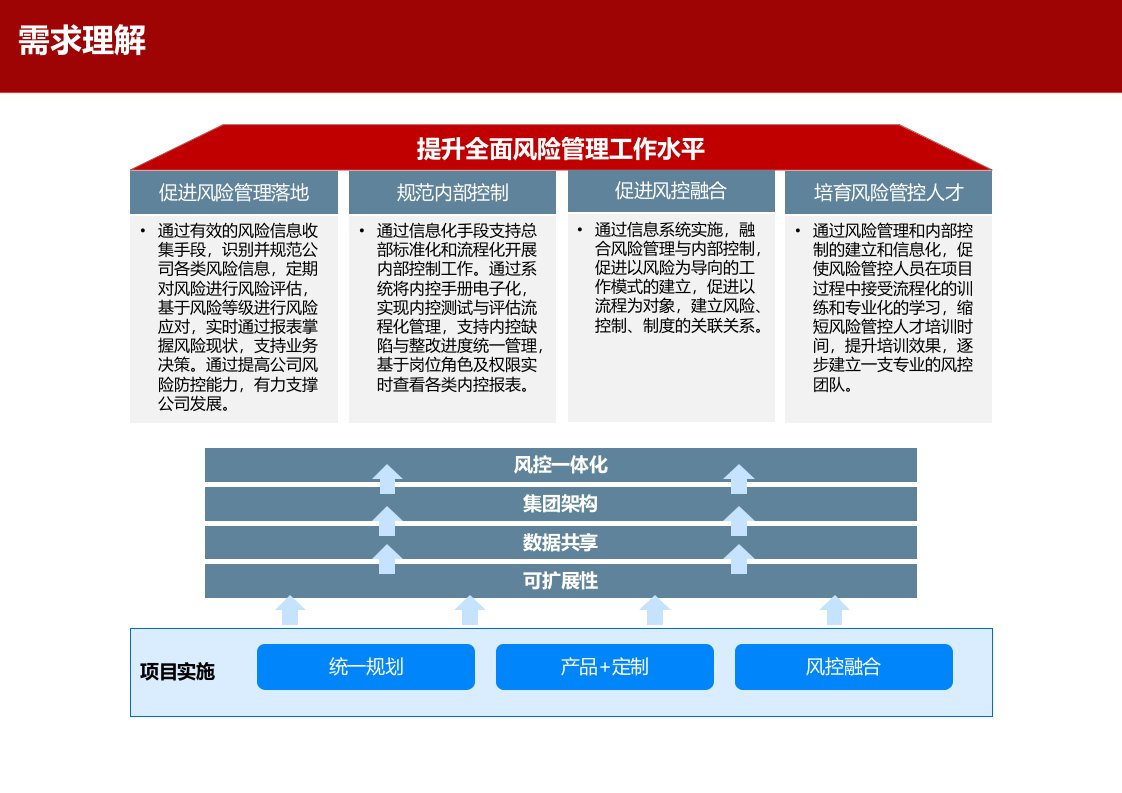Click left arrow pointing into 风控一体化 bar
The image size is (1122, 793).
pyautogui.click(x=388, y=479)
